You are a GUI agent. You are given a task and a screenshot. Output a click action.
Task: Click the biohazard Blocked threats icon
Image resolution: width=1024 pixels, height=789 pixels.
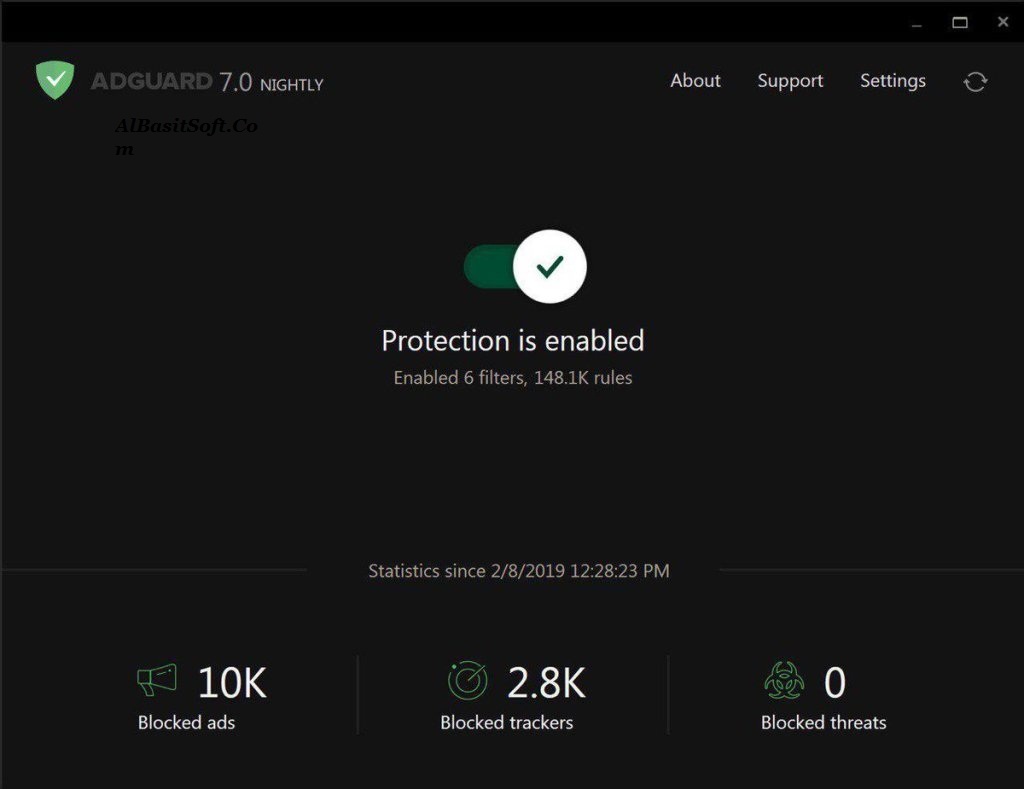784,682
